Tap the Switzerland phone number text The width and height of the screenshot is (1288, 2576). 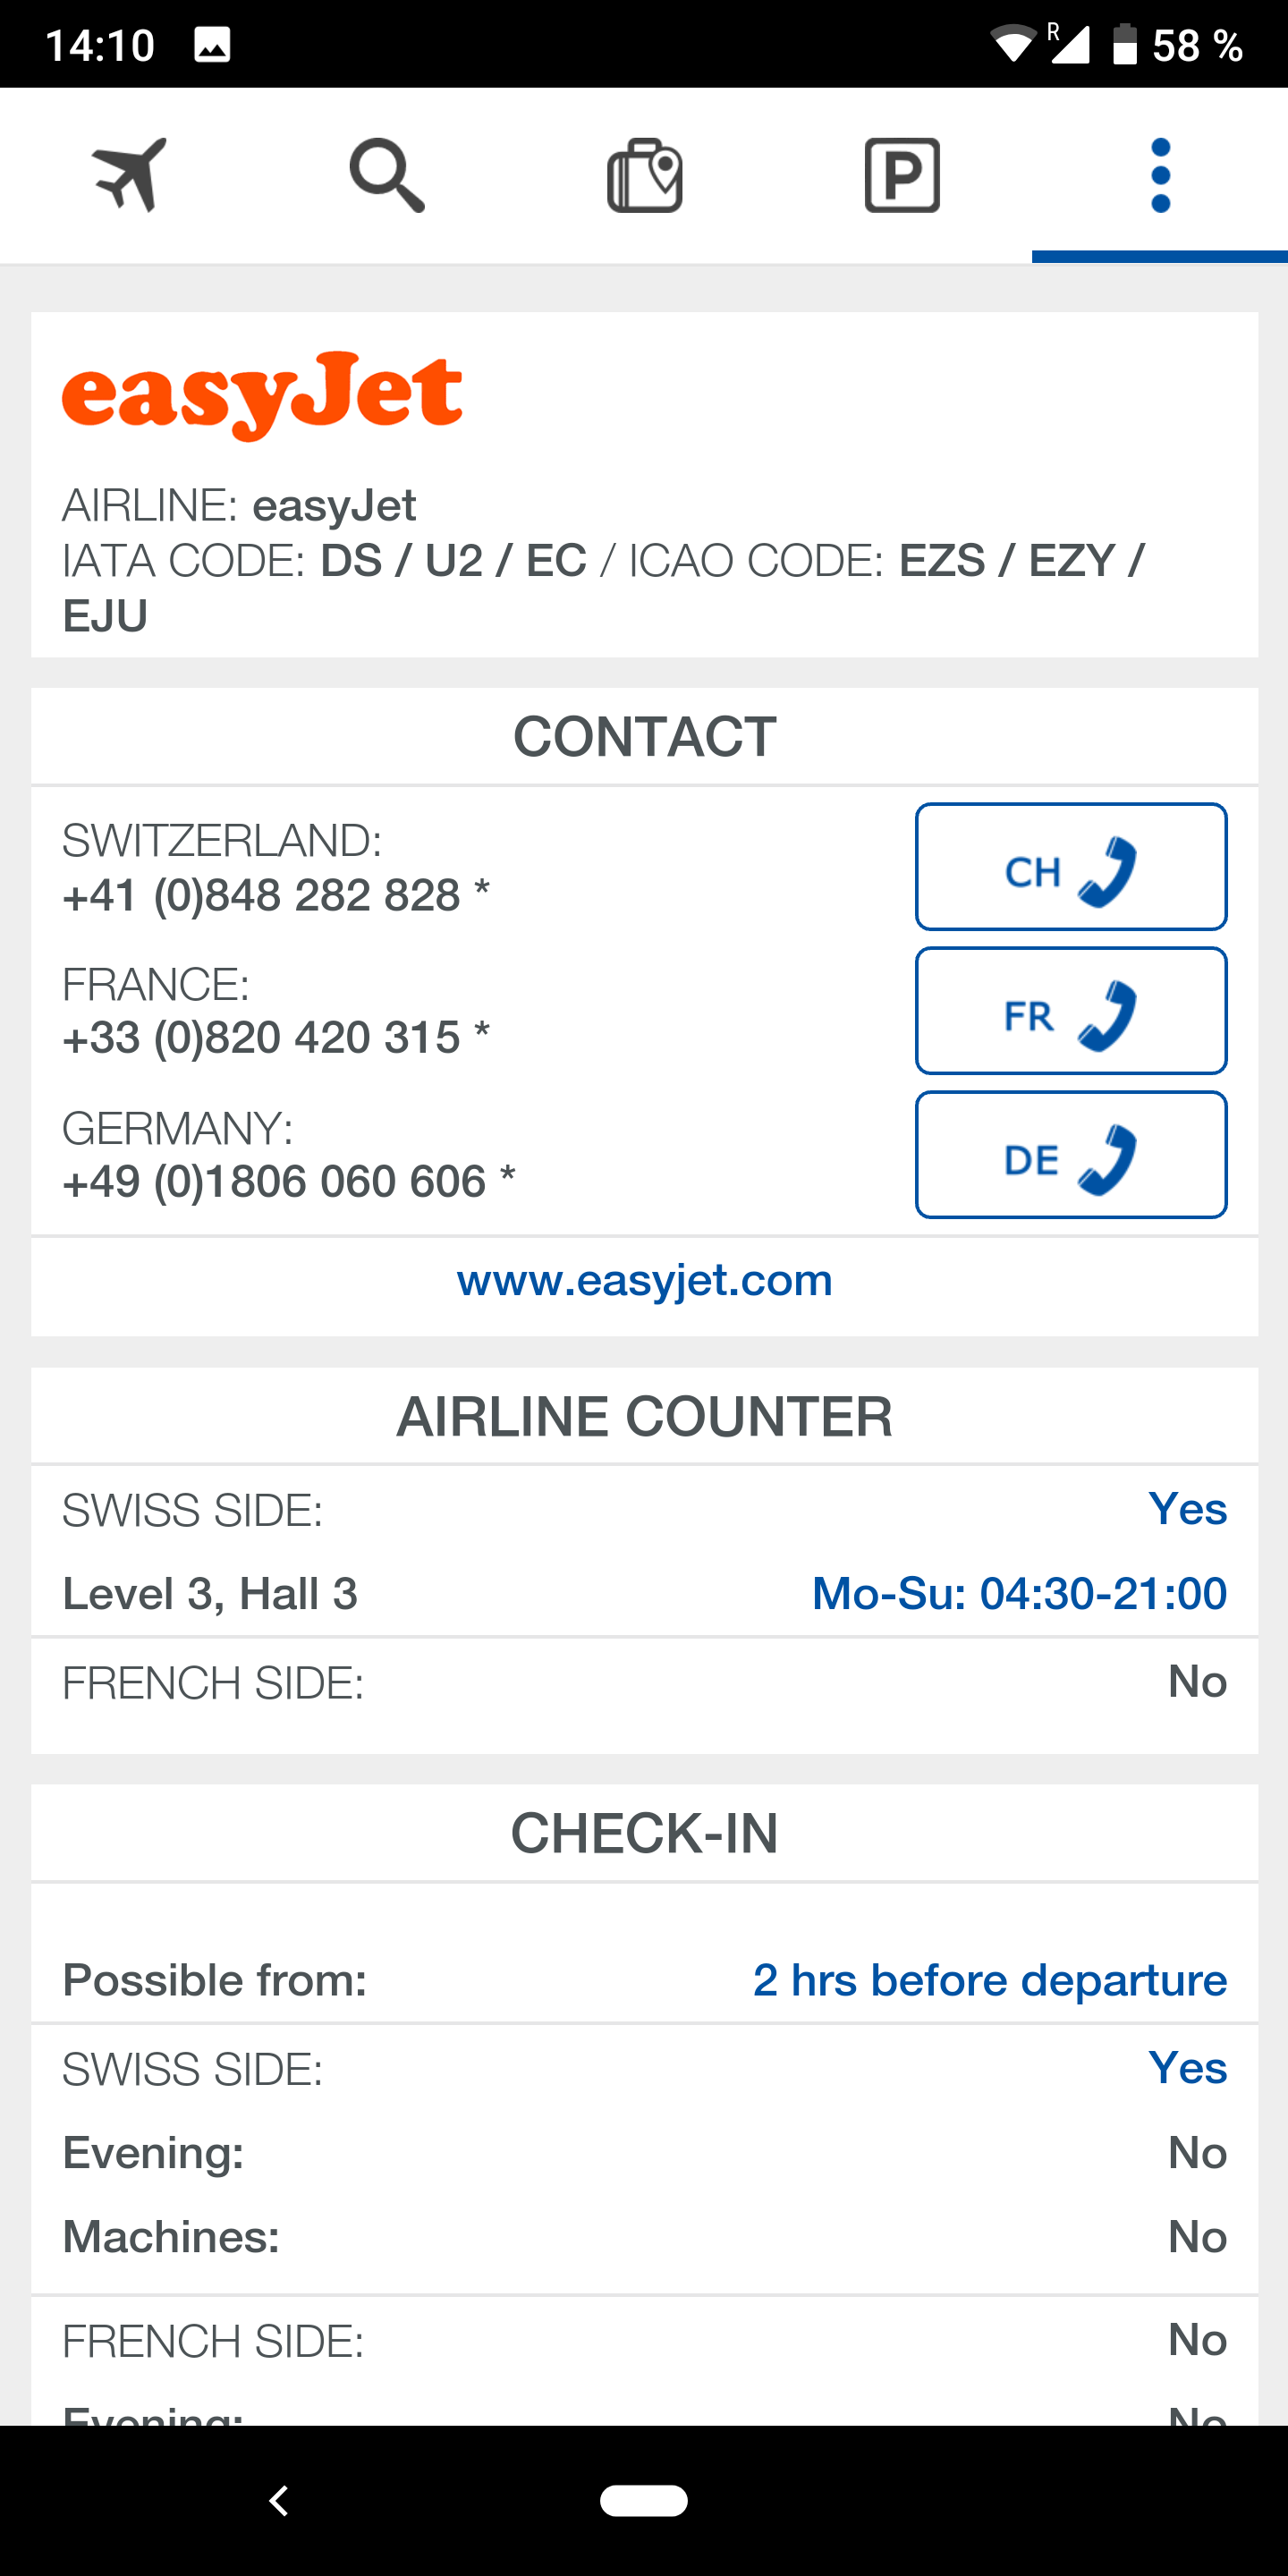click(x=276, y=895)
